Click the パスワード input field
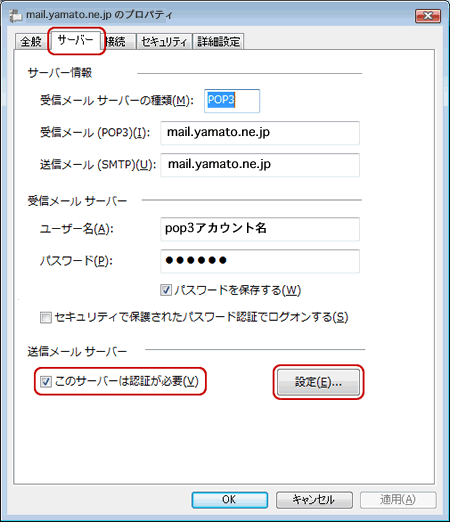450x522 pixels. pos(260,261)
